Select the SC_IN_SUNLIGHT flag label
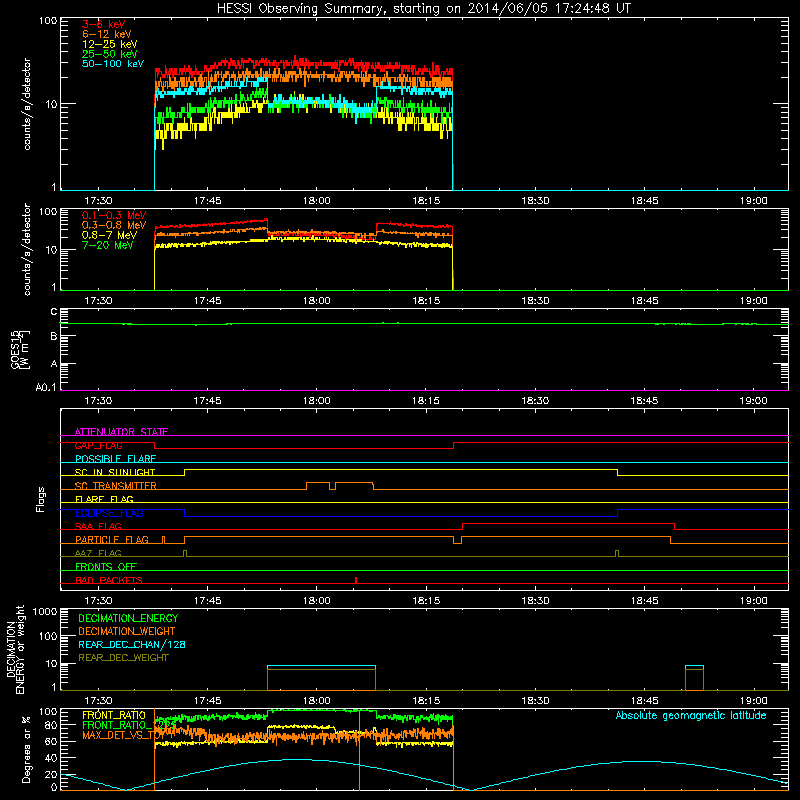800x800 pixels. tap(115, 472)
